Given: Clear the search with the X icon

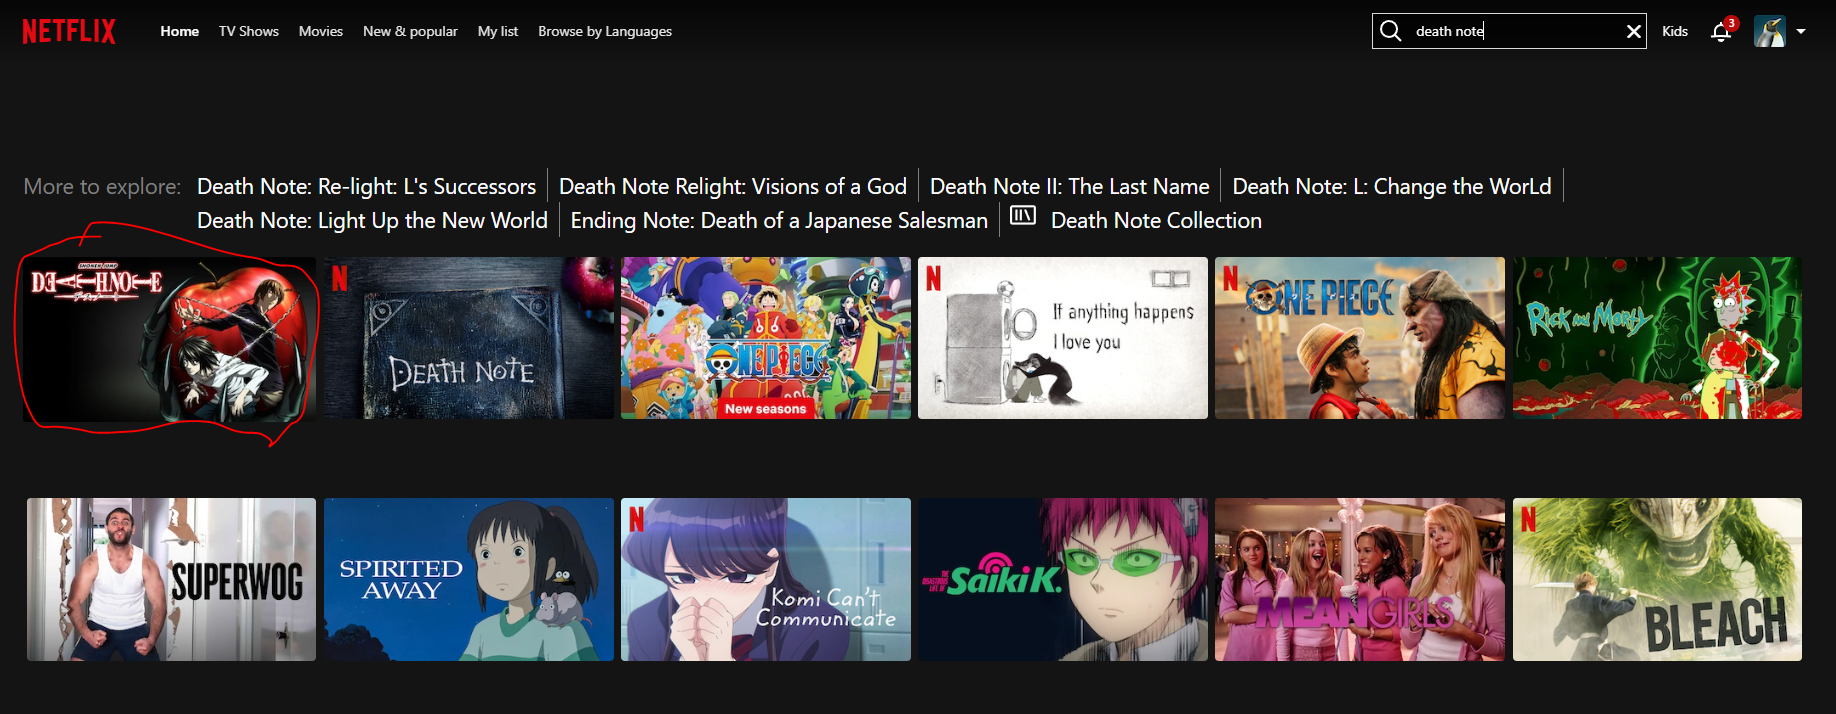Looking at the screenshot, I should pyautogui.click(x=1634, y=31).
